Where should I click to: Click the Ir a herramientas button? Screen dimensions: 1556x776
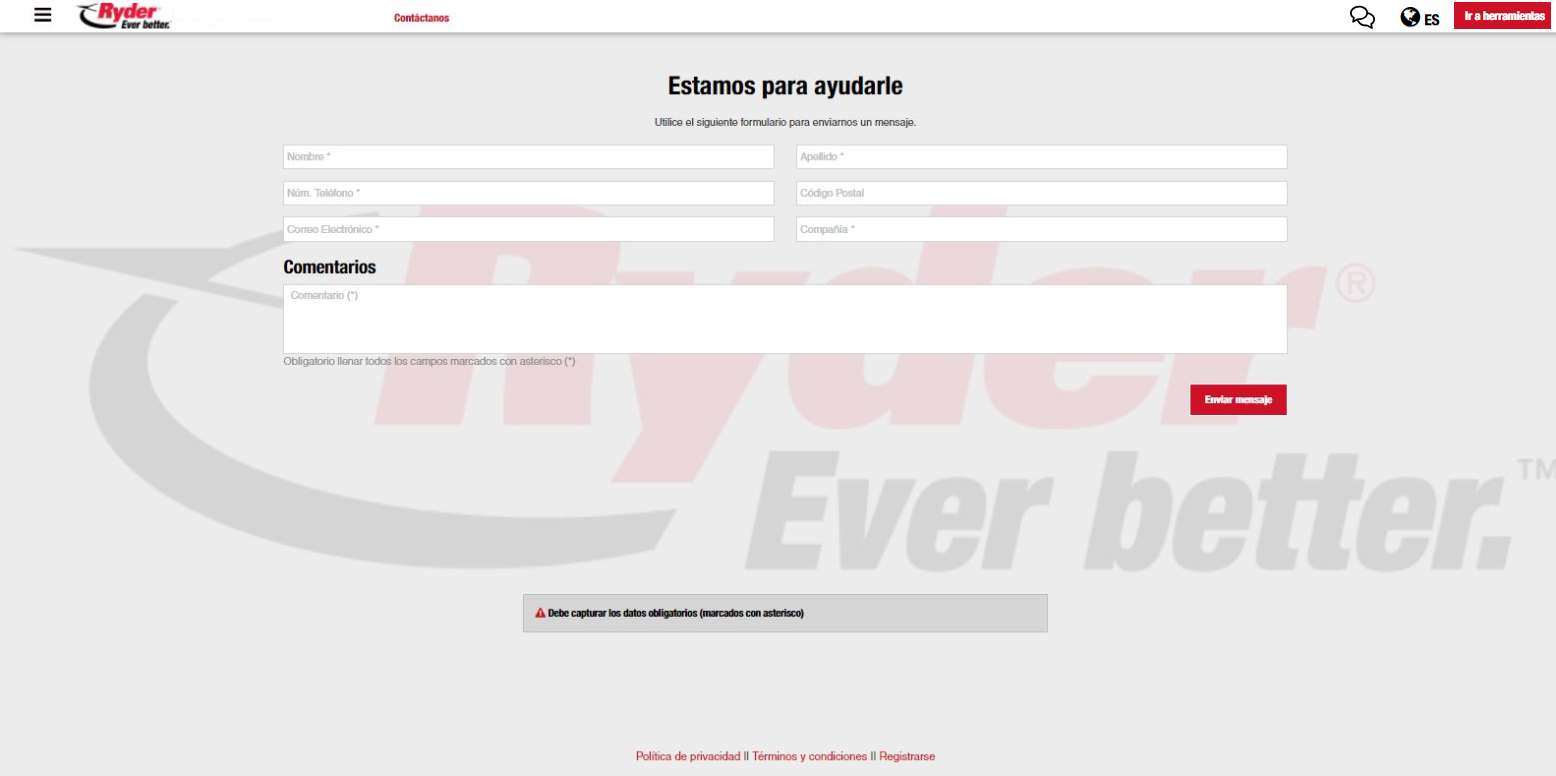(1504, 16)
